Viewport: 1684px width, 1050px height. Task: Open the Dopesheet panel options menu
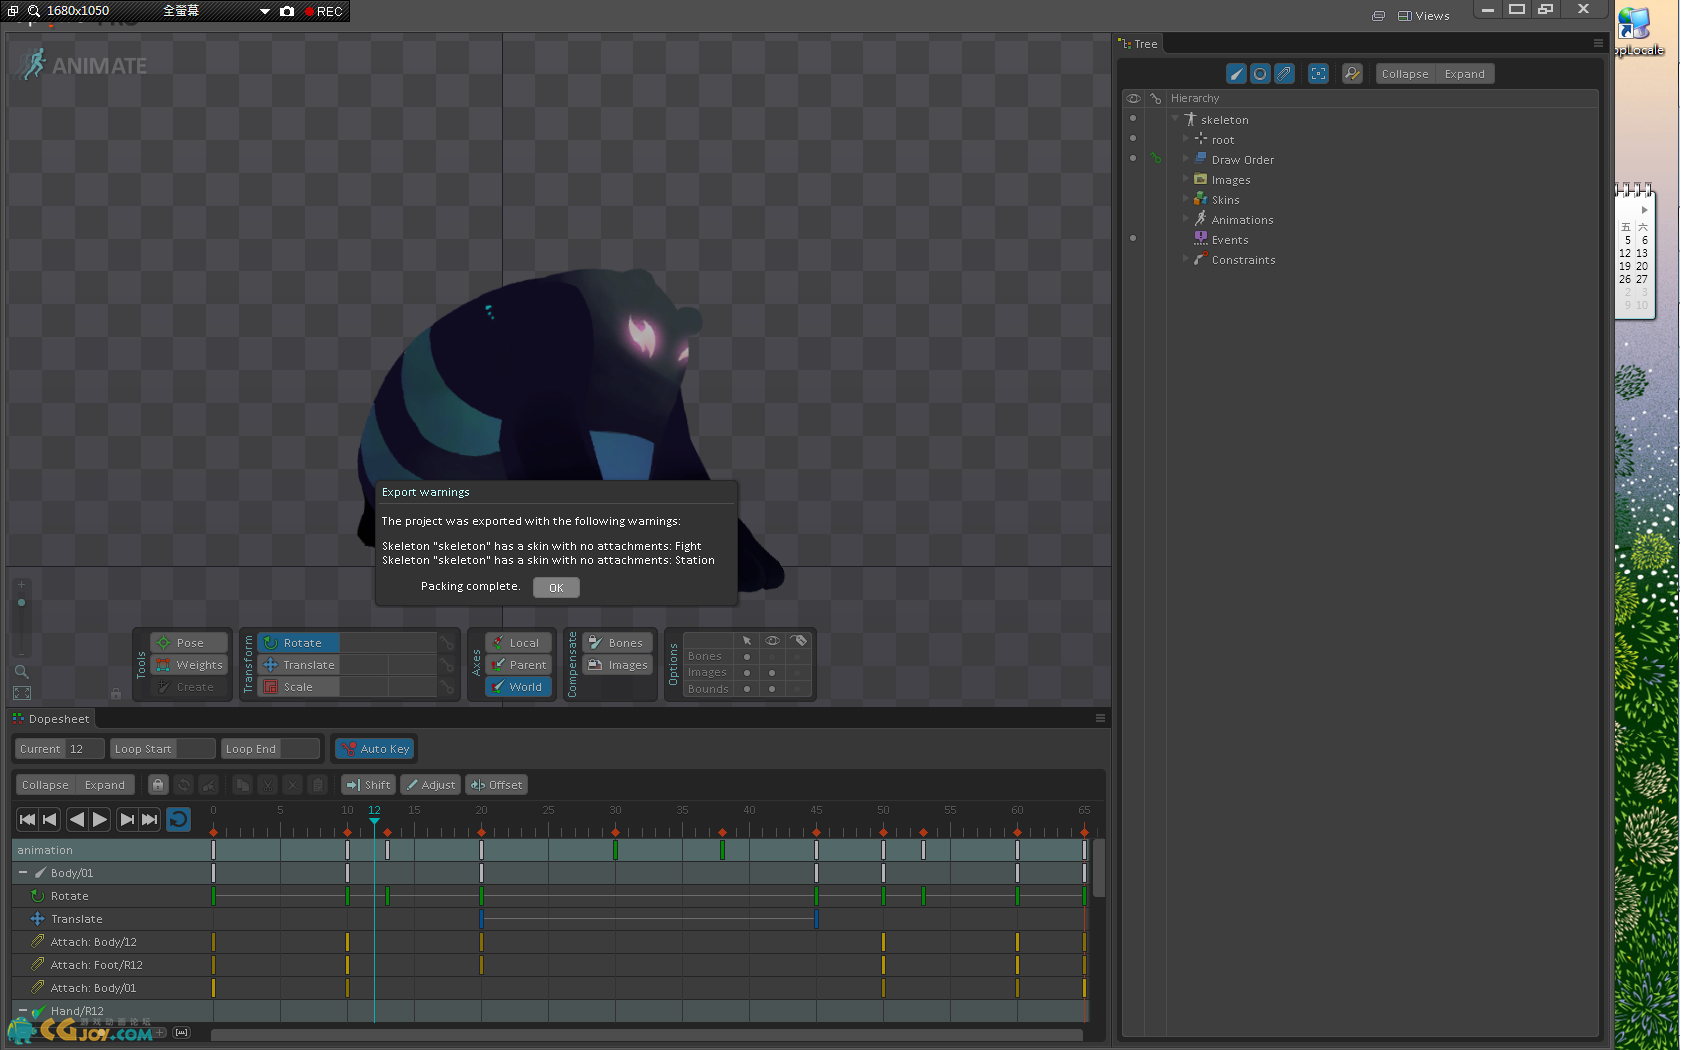coord(1100,718)
